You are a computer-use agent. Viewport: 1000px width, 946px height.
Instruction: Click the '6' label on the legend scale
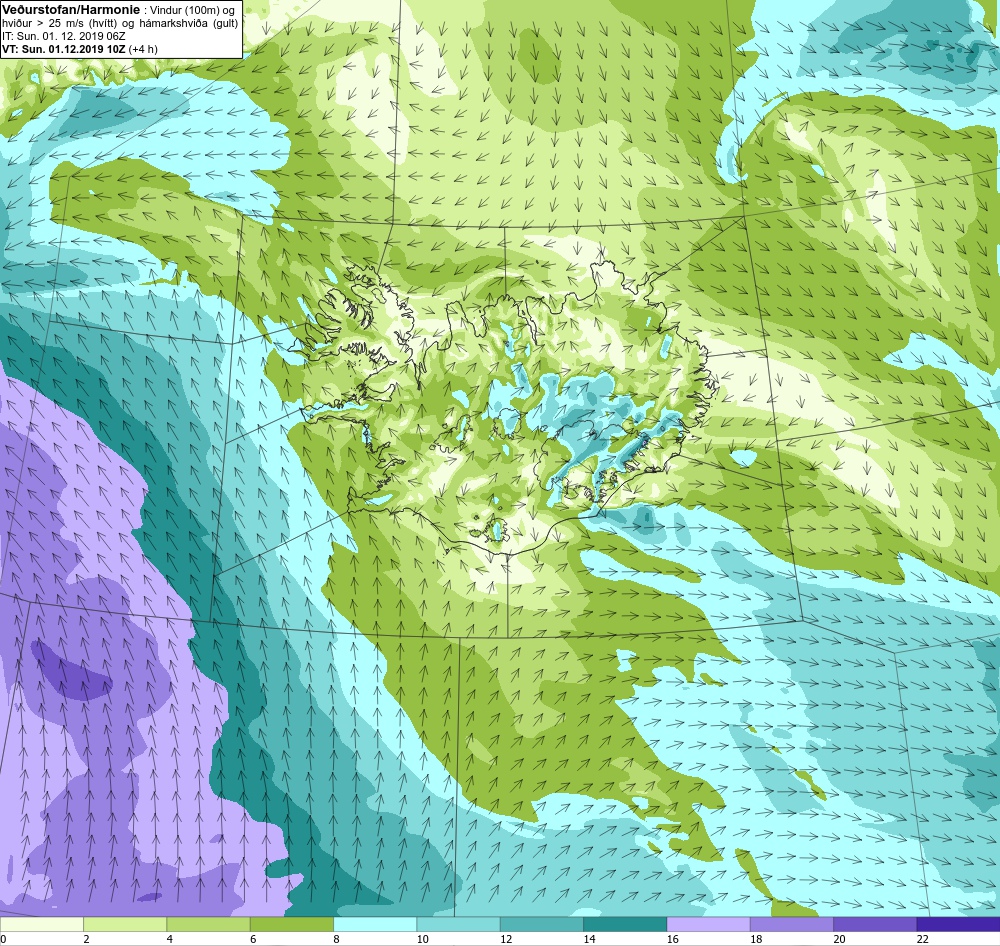click(253, 938)
